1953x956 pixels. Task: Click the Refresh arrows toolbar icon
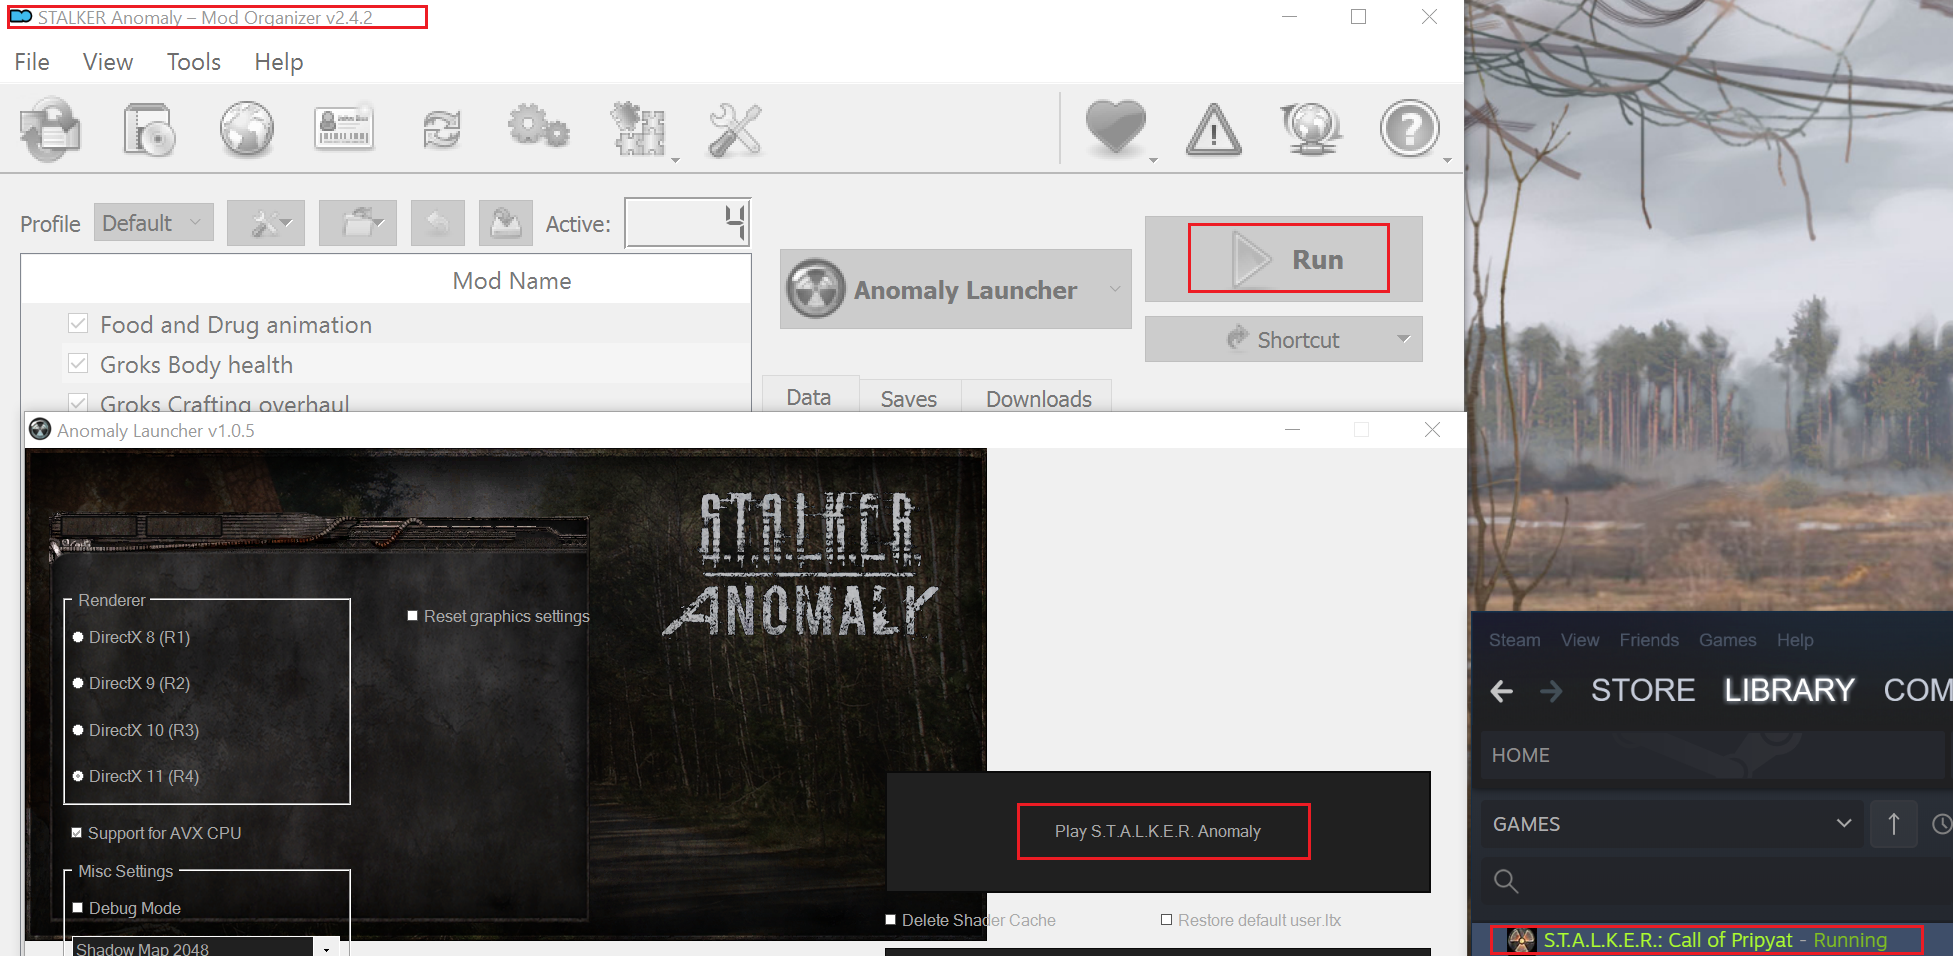coord(441,129)
